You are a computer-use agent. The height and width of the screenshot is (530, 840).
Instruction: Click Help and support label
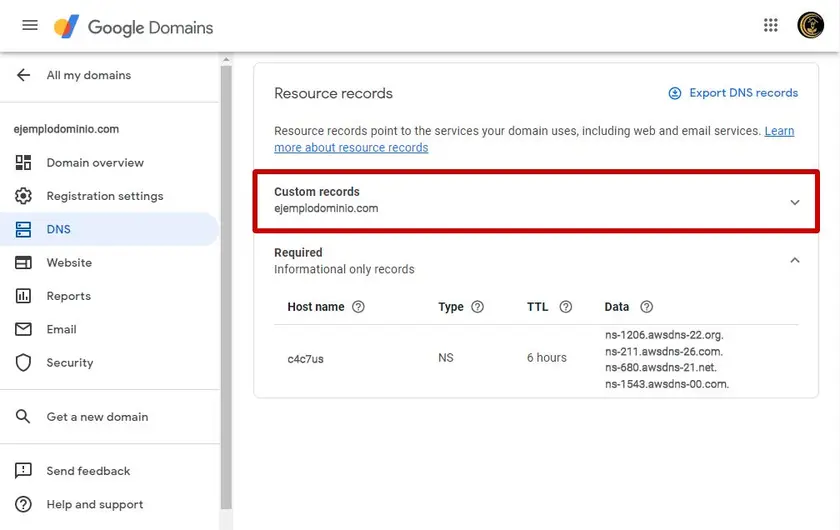click(95, 504)
